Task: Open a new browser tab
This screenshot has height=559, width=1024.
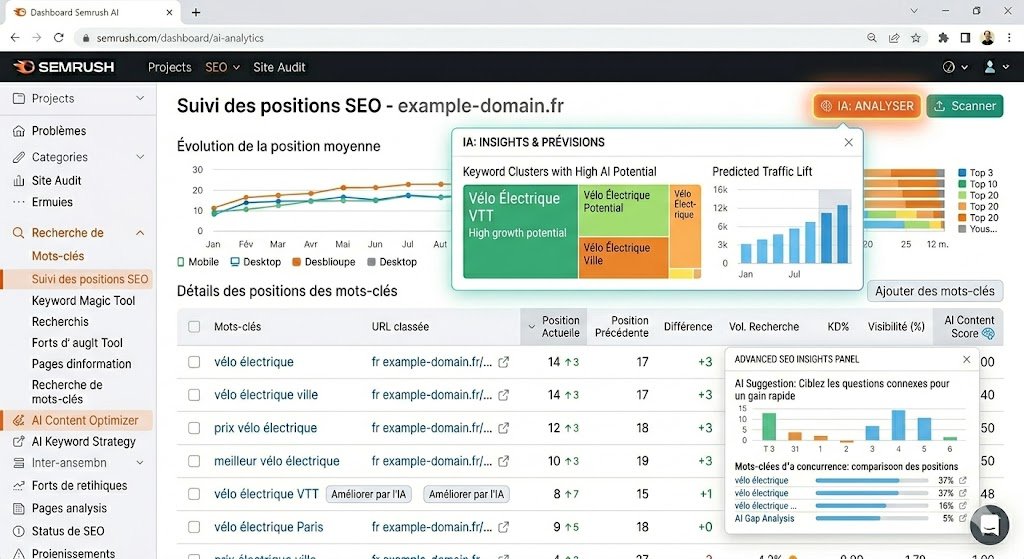Action: (196, 12)
